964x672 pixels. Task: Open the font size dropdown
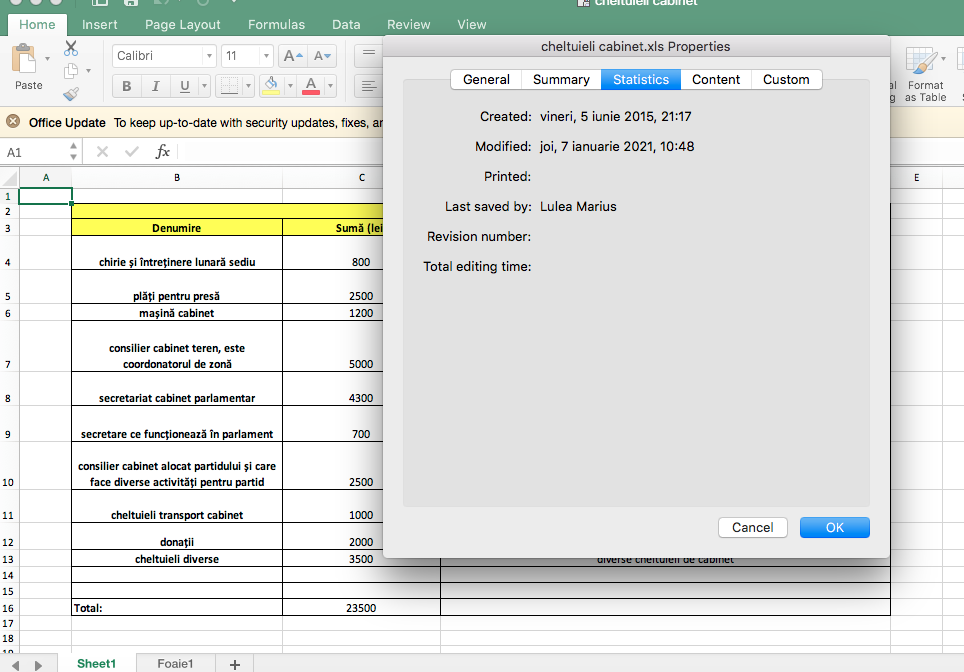point(266,56)
